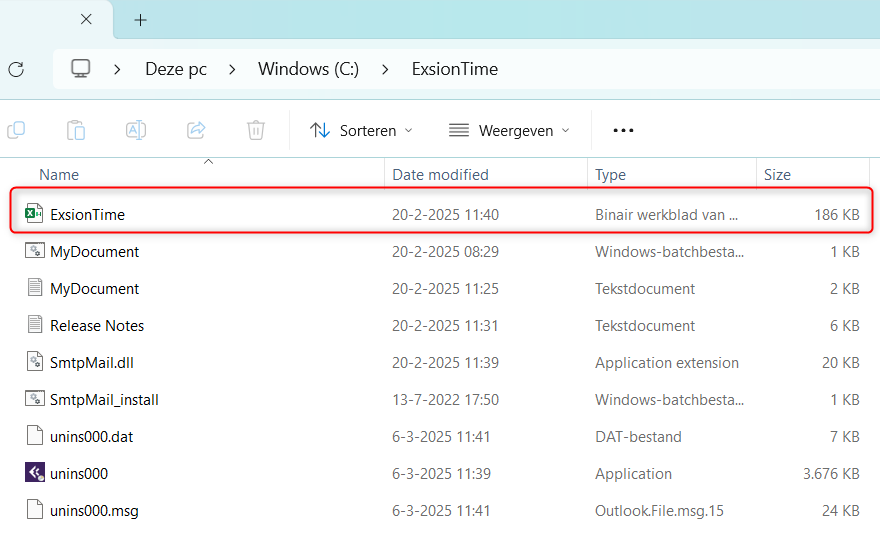Click the Copy toolbar icon
This screenshot has width=880, height=556.
click(16, 130)
